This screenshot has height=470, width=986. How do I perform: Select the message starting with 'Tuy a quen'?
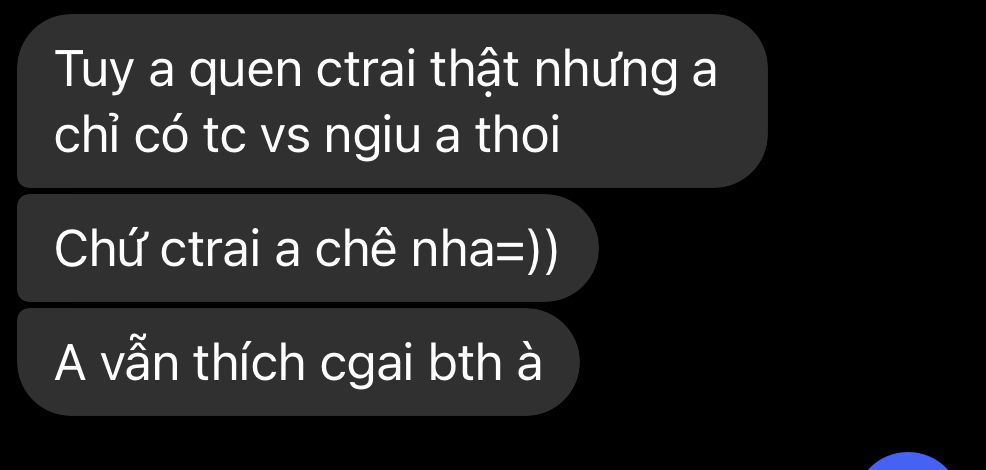tap(392, 101)
